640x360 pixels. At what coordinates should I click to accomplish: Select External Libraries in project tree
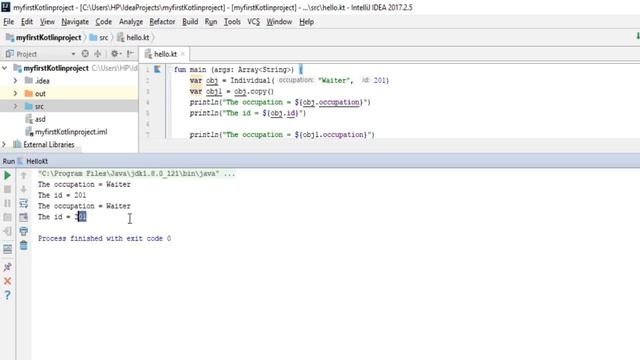click(49, 144)
